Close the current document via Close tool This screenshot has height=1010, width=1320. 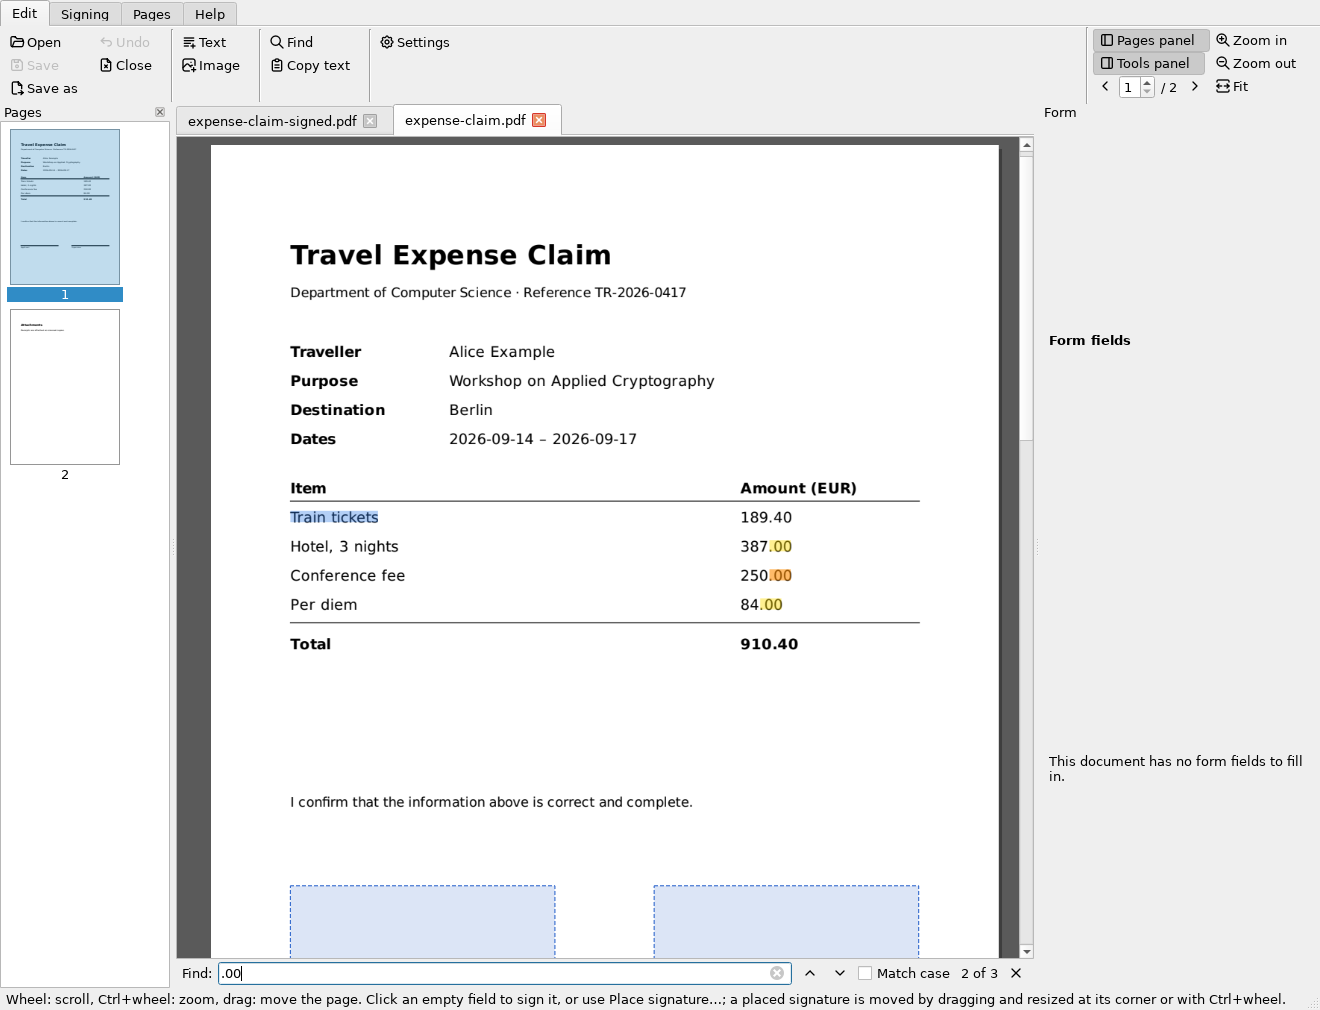click(126, 65)
